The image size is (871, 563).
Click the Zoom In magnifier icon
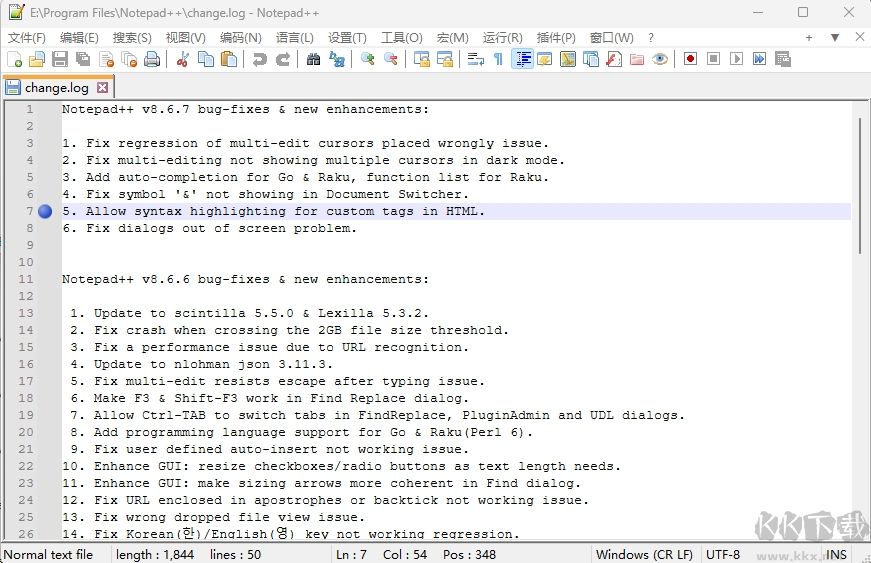click(x=367, y=59)
